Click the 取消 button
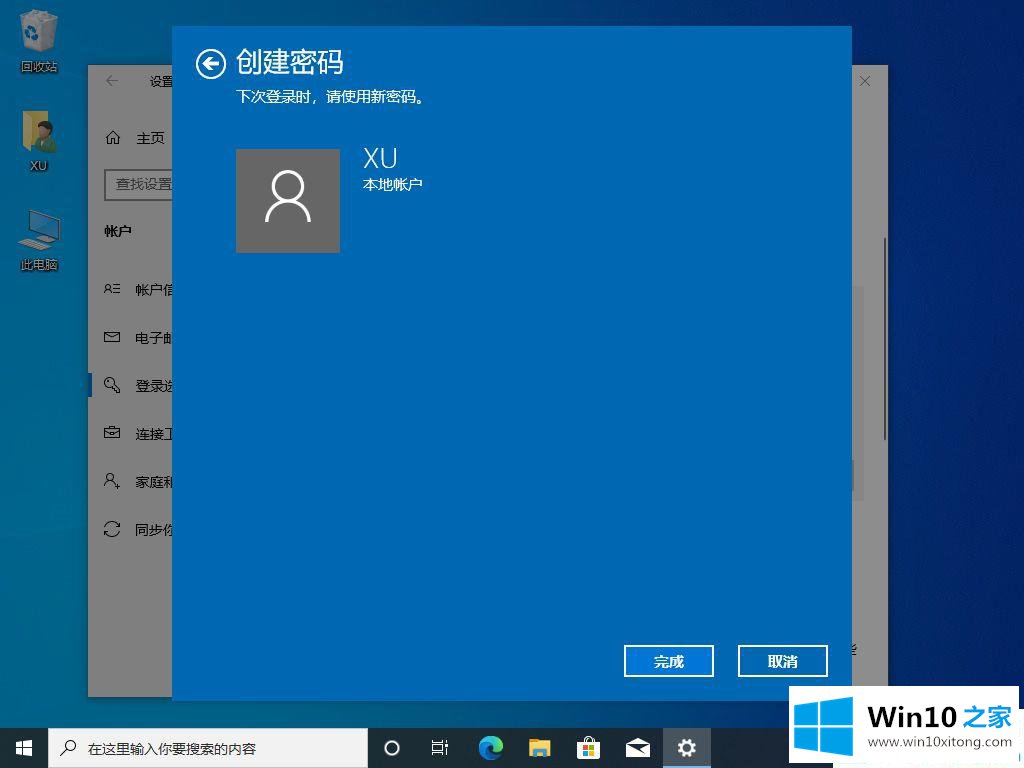Image resolution: width=1024 pixels, height=768 pixels. click(x=782, y=661)
